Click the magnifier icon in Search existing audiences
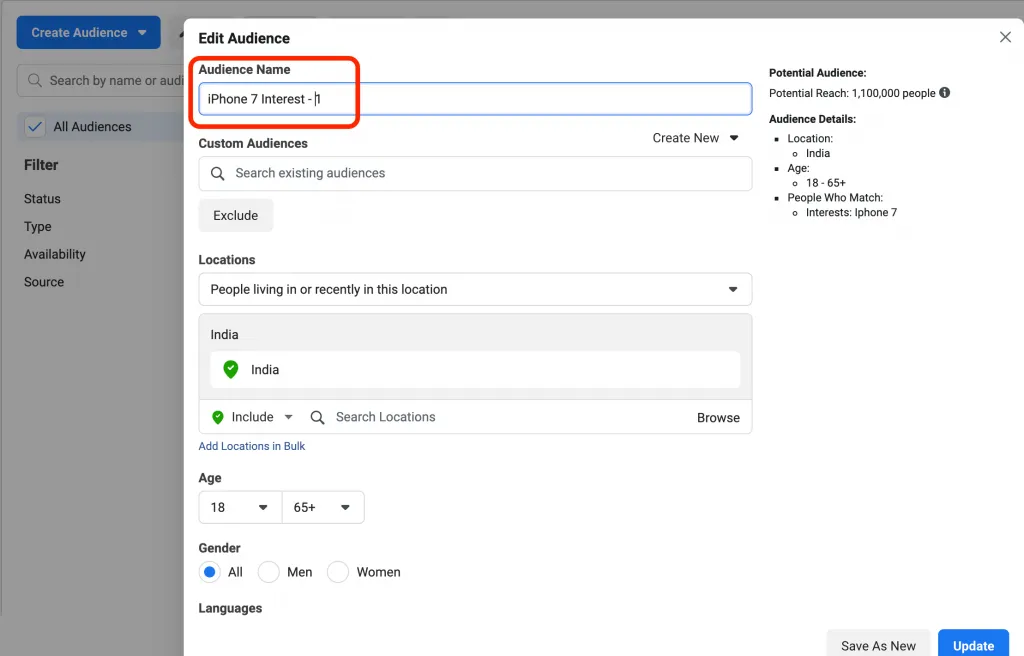 [217, 173]
